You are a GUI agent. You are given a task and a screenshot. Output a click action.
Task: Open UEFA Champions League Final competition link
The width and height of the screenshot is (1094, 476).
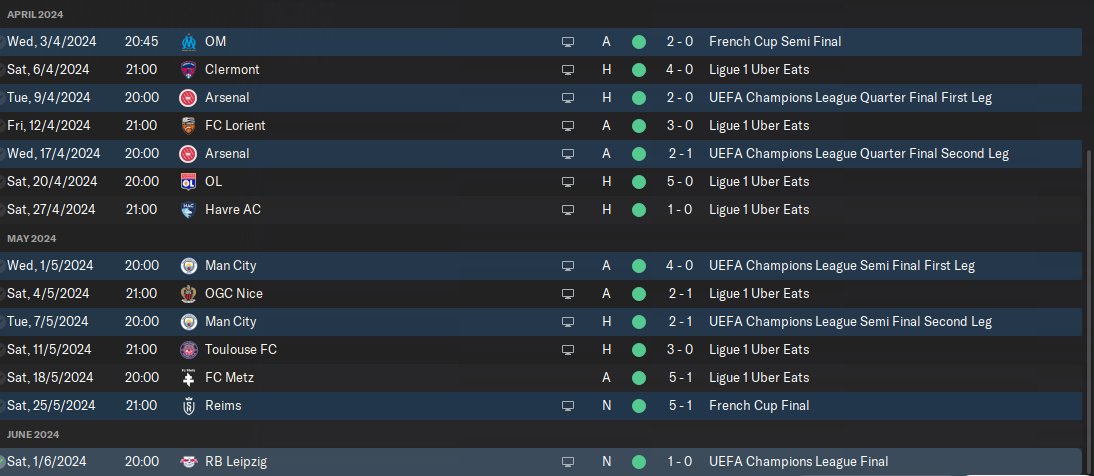(799, 461)
